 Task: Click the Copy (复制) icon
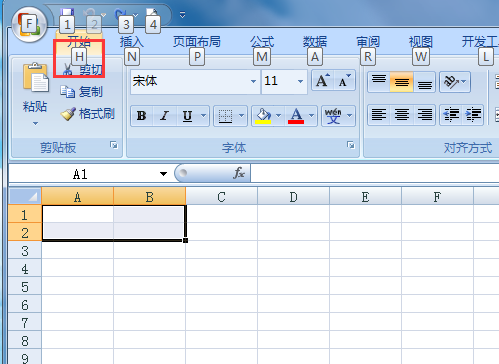(x=67, y=92)
